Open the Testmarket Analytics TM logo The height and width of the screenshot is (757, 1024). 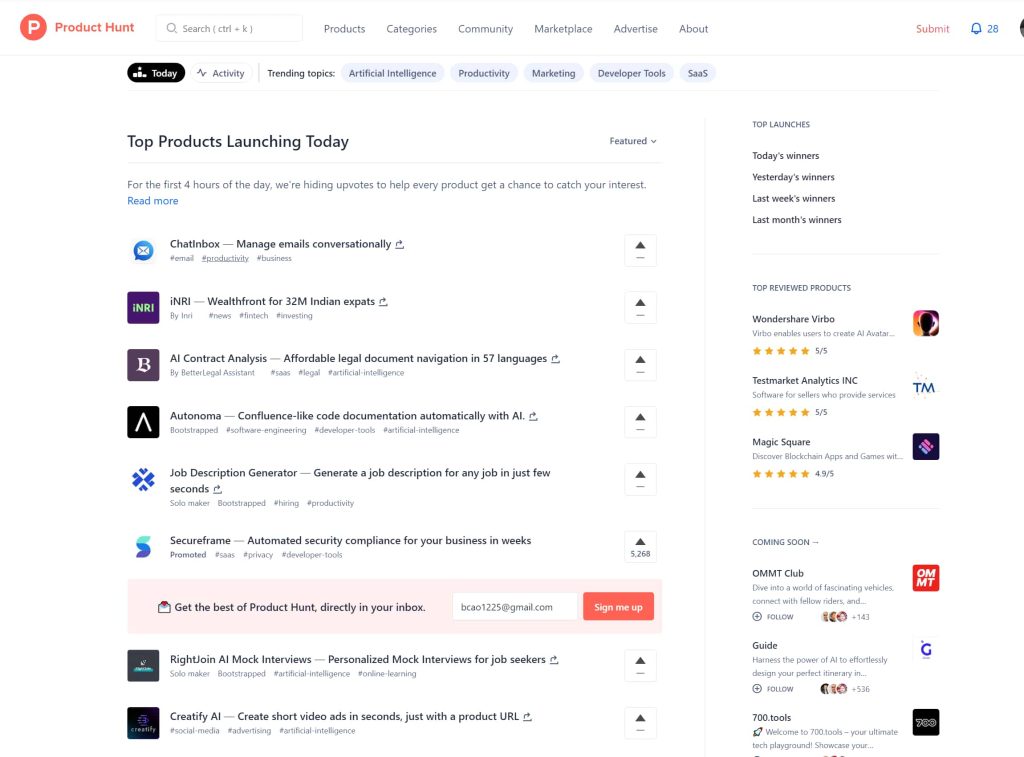click(x=925, y=385)
